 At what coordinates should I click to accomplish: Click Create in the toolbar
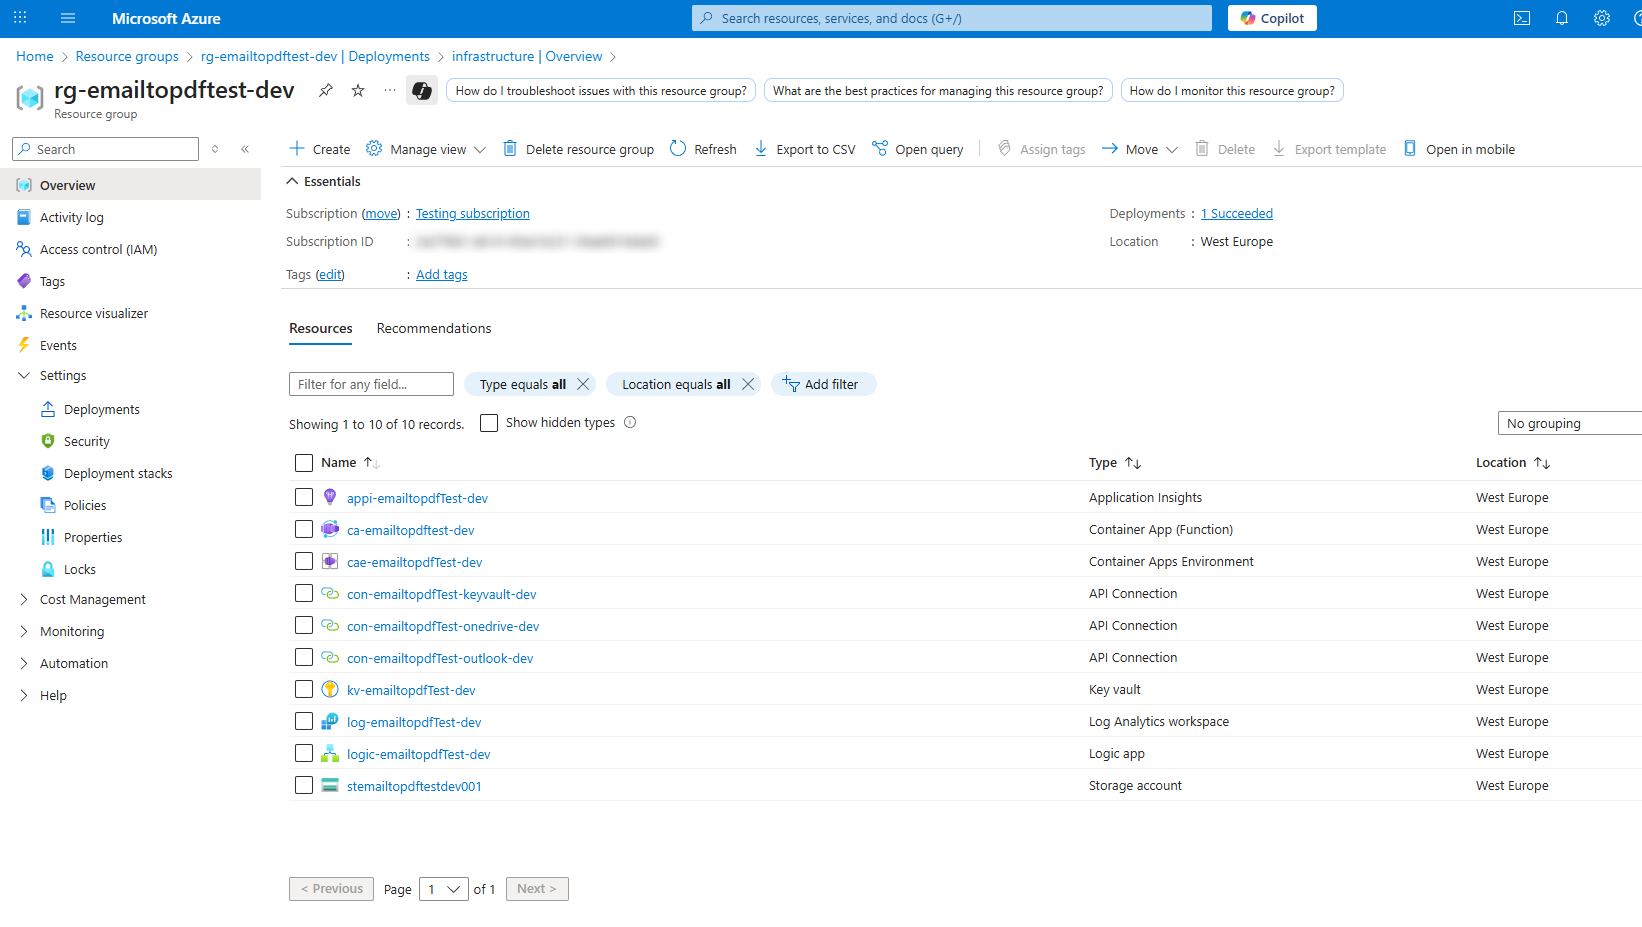click(x=320, y=149)
